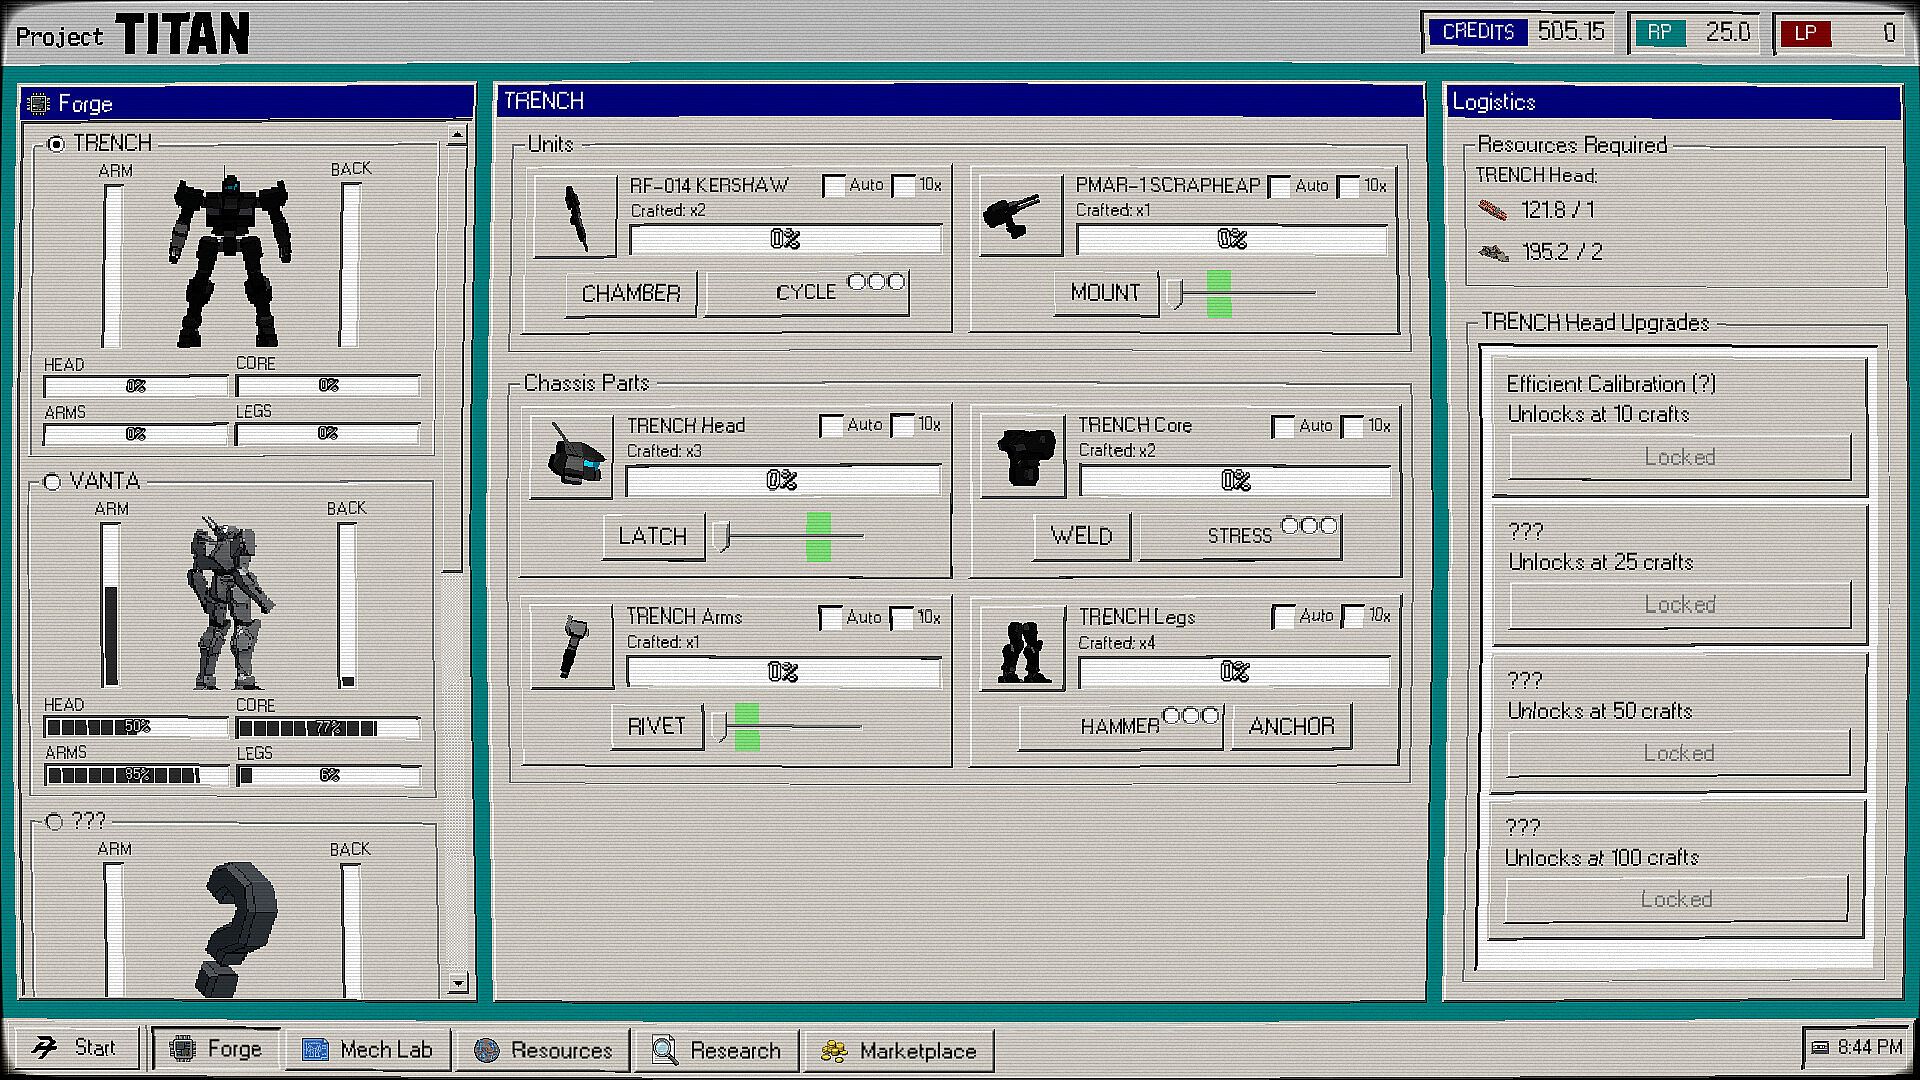Screen dimensions: 1920x1080
Task: Open the Marketplace tab
Action: pyautogui.click(x=899, y=1051)
